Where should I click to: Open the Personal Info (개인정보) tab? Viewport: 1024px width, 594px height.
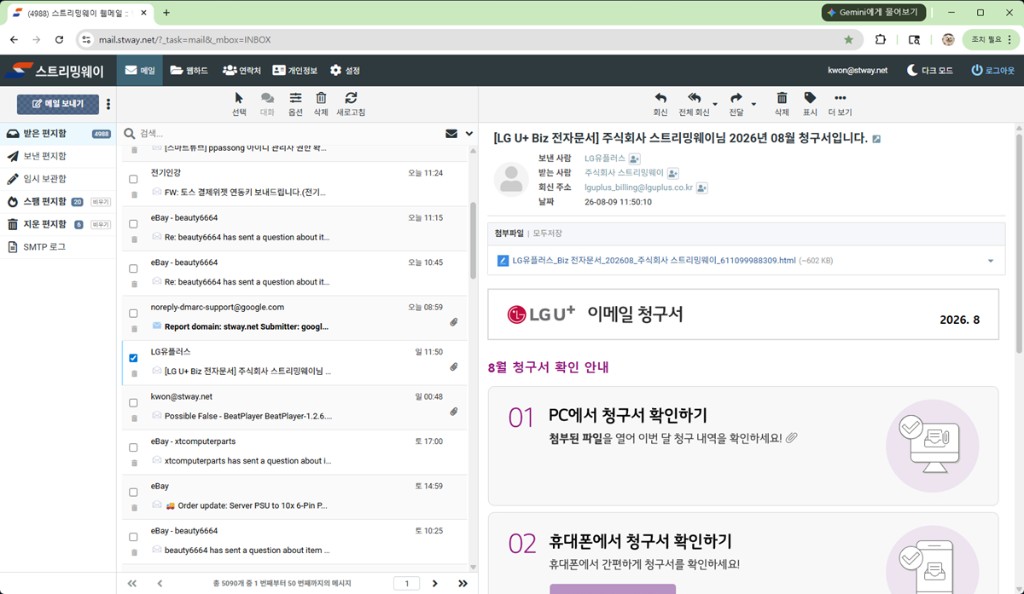tap(295, 70)
